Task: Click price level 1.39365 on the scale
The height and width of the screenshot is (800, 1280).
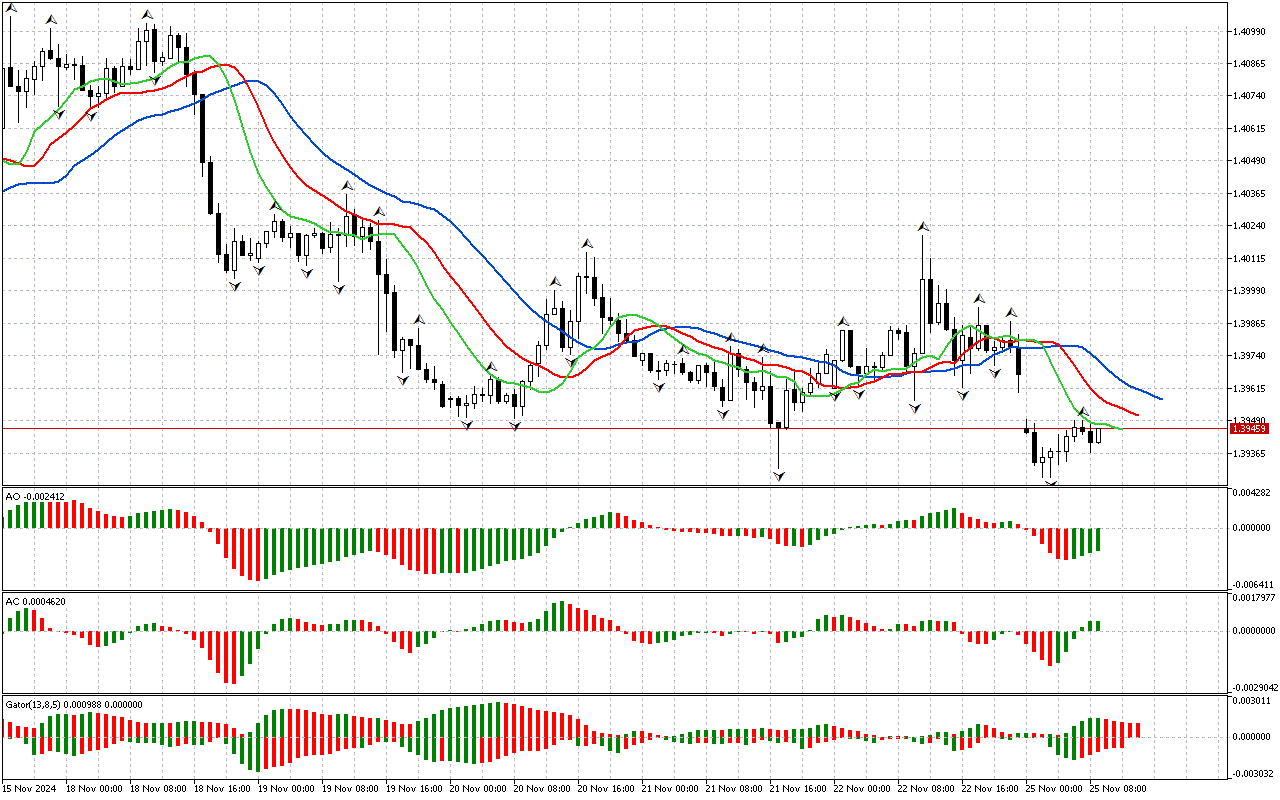Action: pos(1251,454)
